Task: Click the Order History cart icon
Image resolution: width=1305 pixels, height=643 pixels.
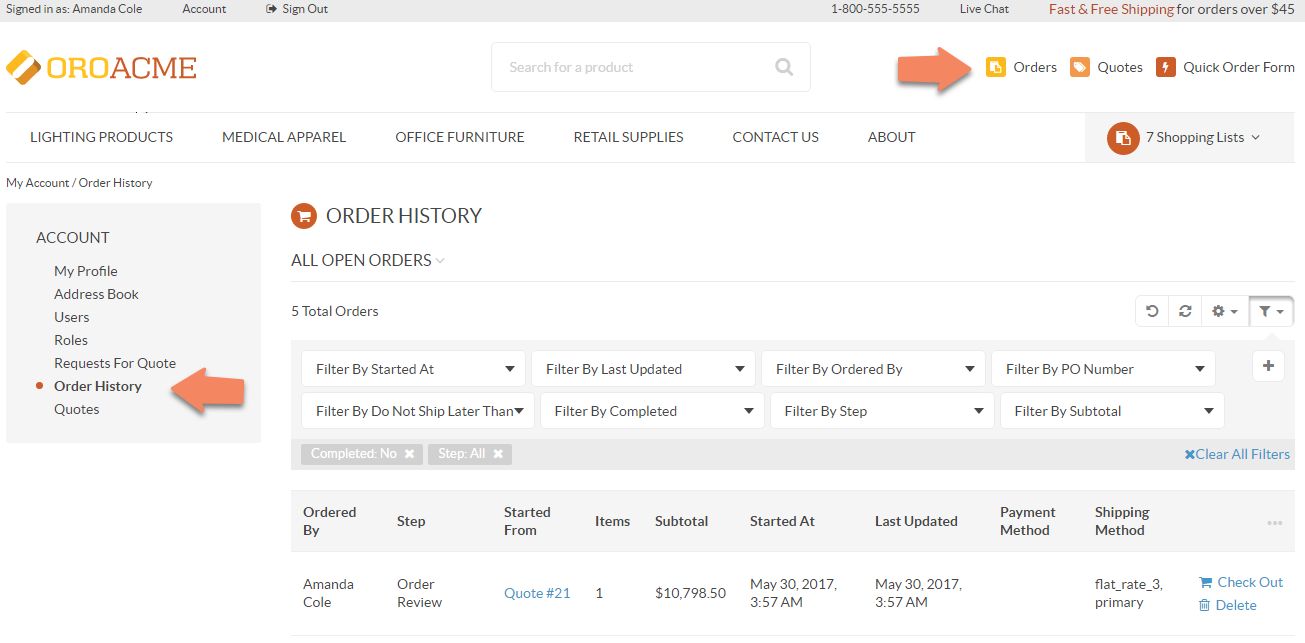Action: [303, 216]
